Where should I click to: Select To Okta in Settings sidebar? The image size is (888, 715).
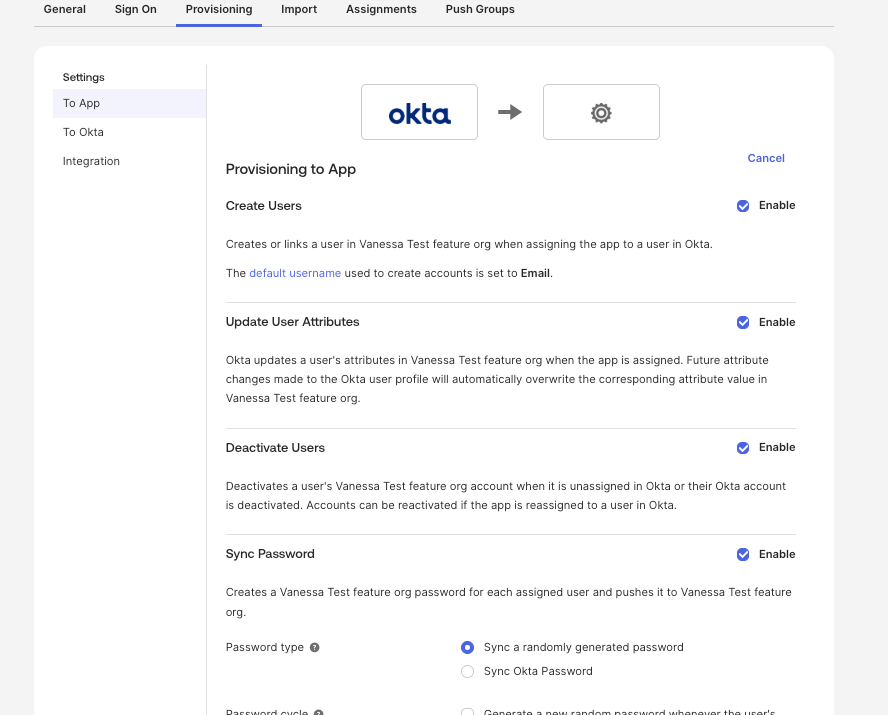130,132
